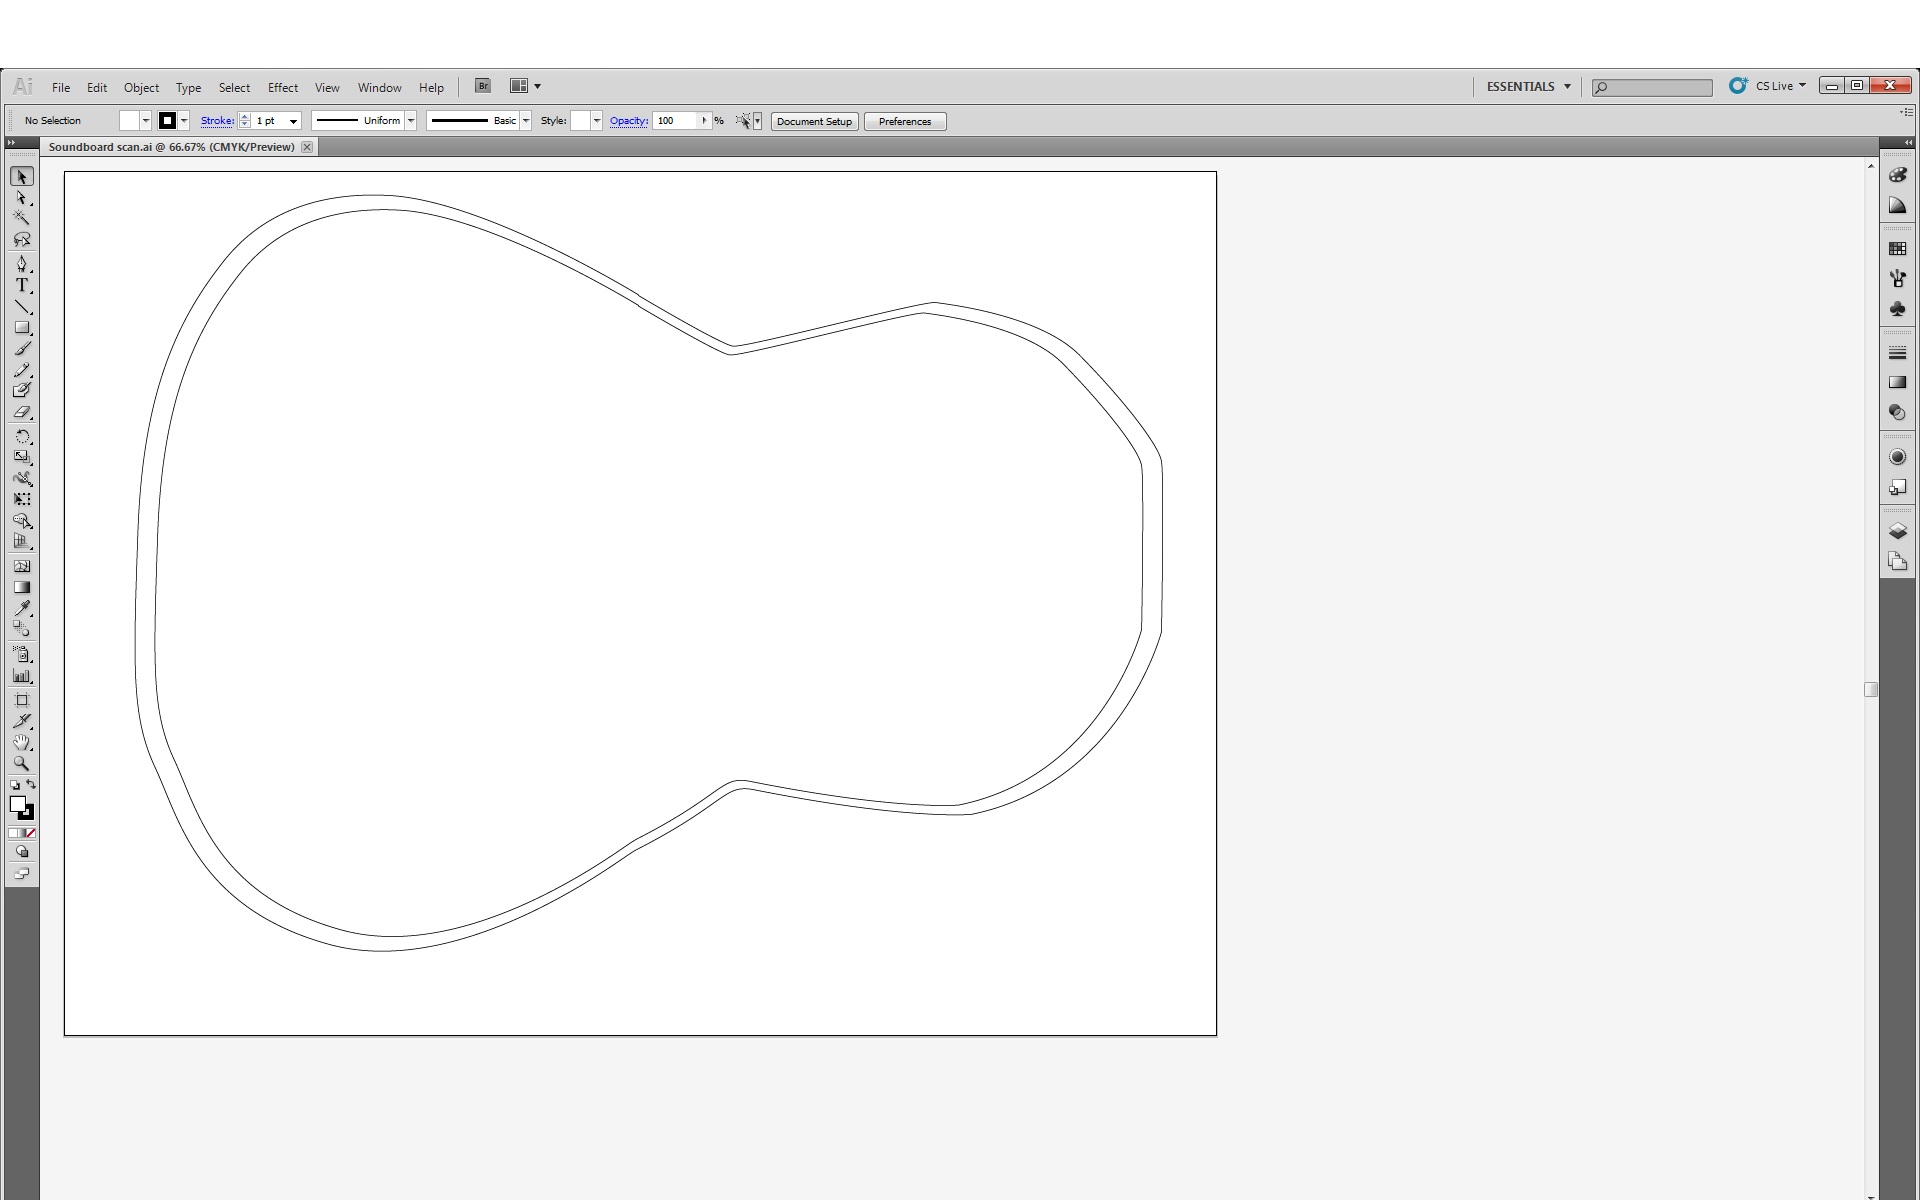Viewport: 1920px width, 1200px height.
Task: Select the Artboard tool
Action: pyautogui.click(x=22, y=700)
